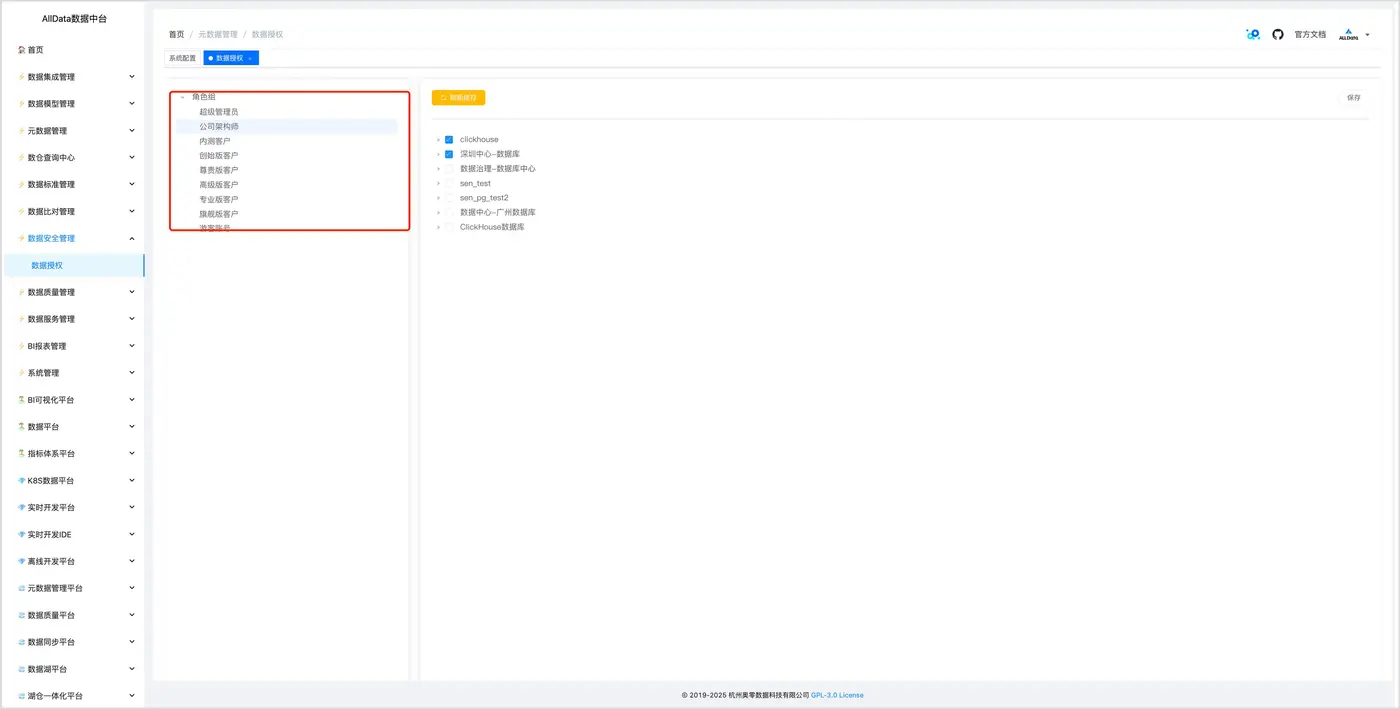Click the icon next to 数据同步平台

(x=21, y=643)
